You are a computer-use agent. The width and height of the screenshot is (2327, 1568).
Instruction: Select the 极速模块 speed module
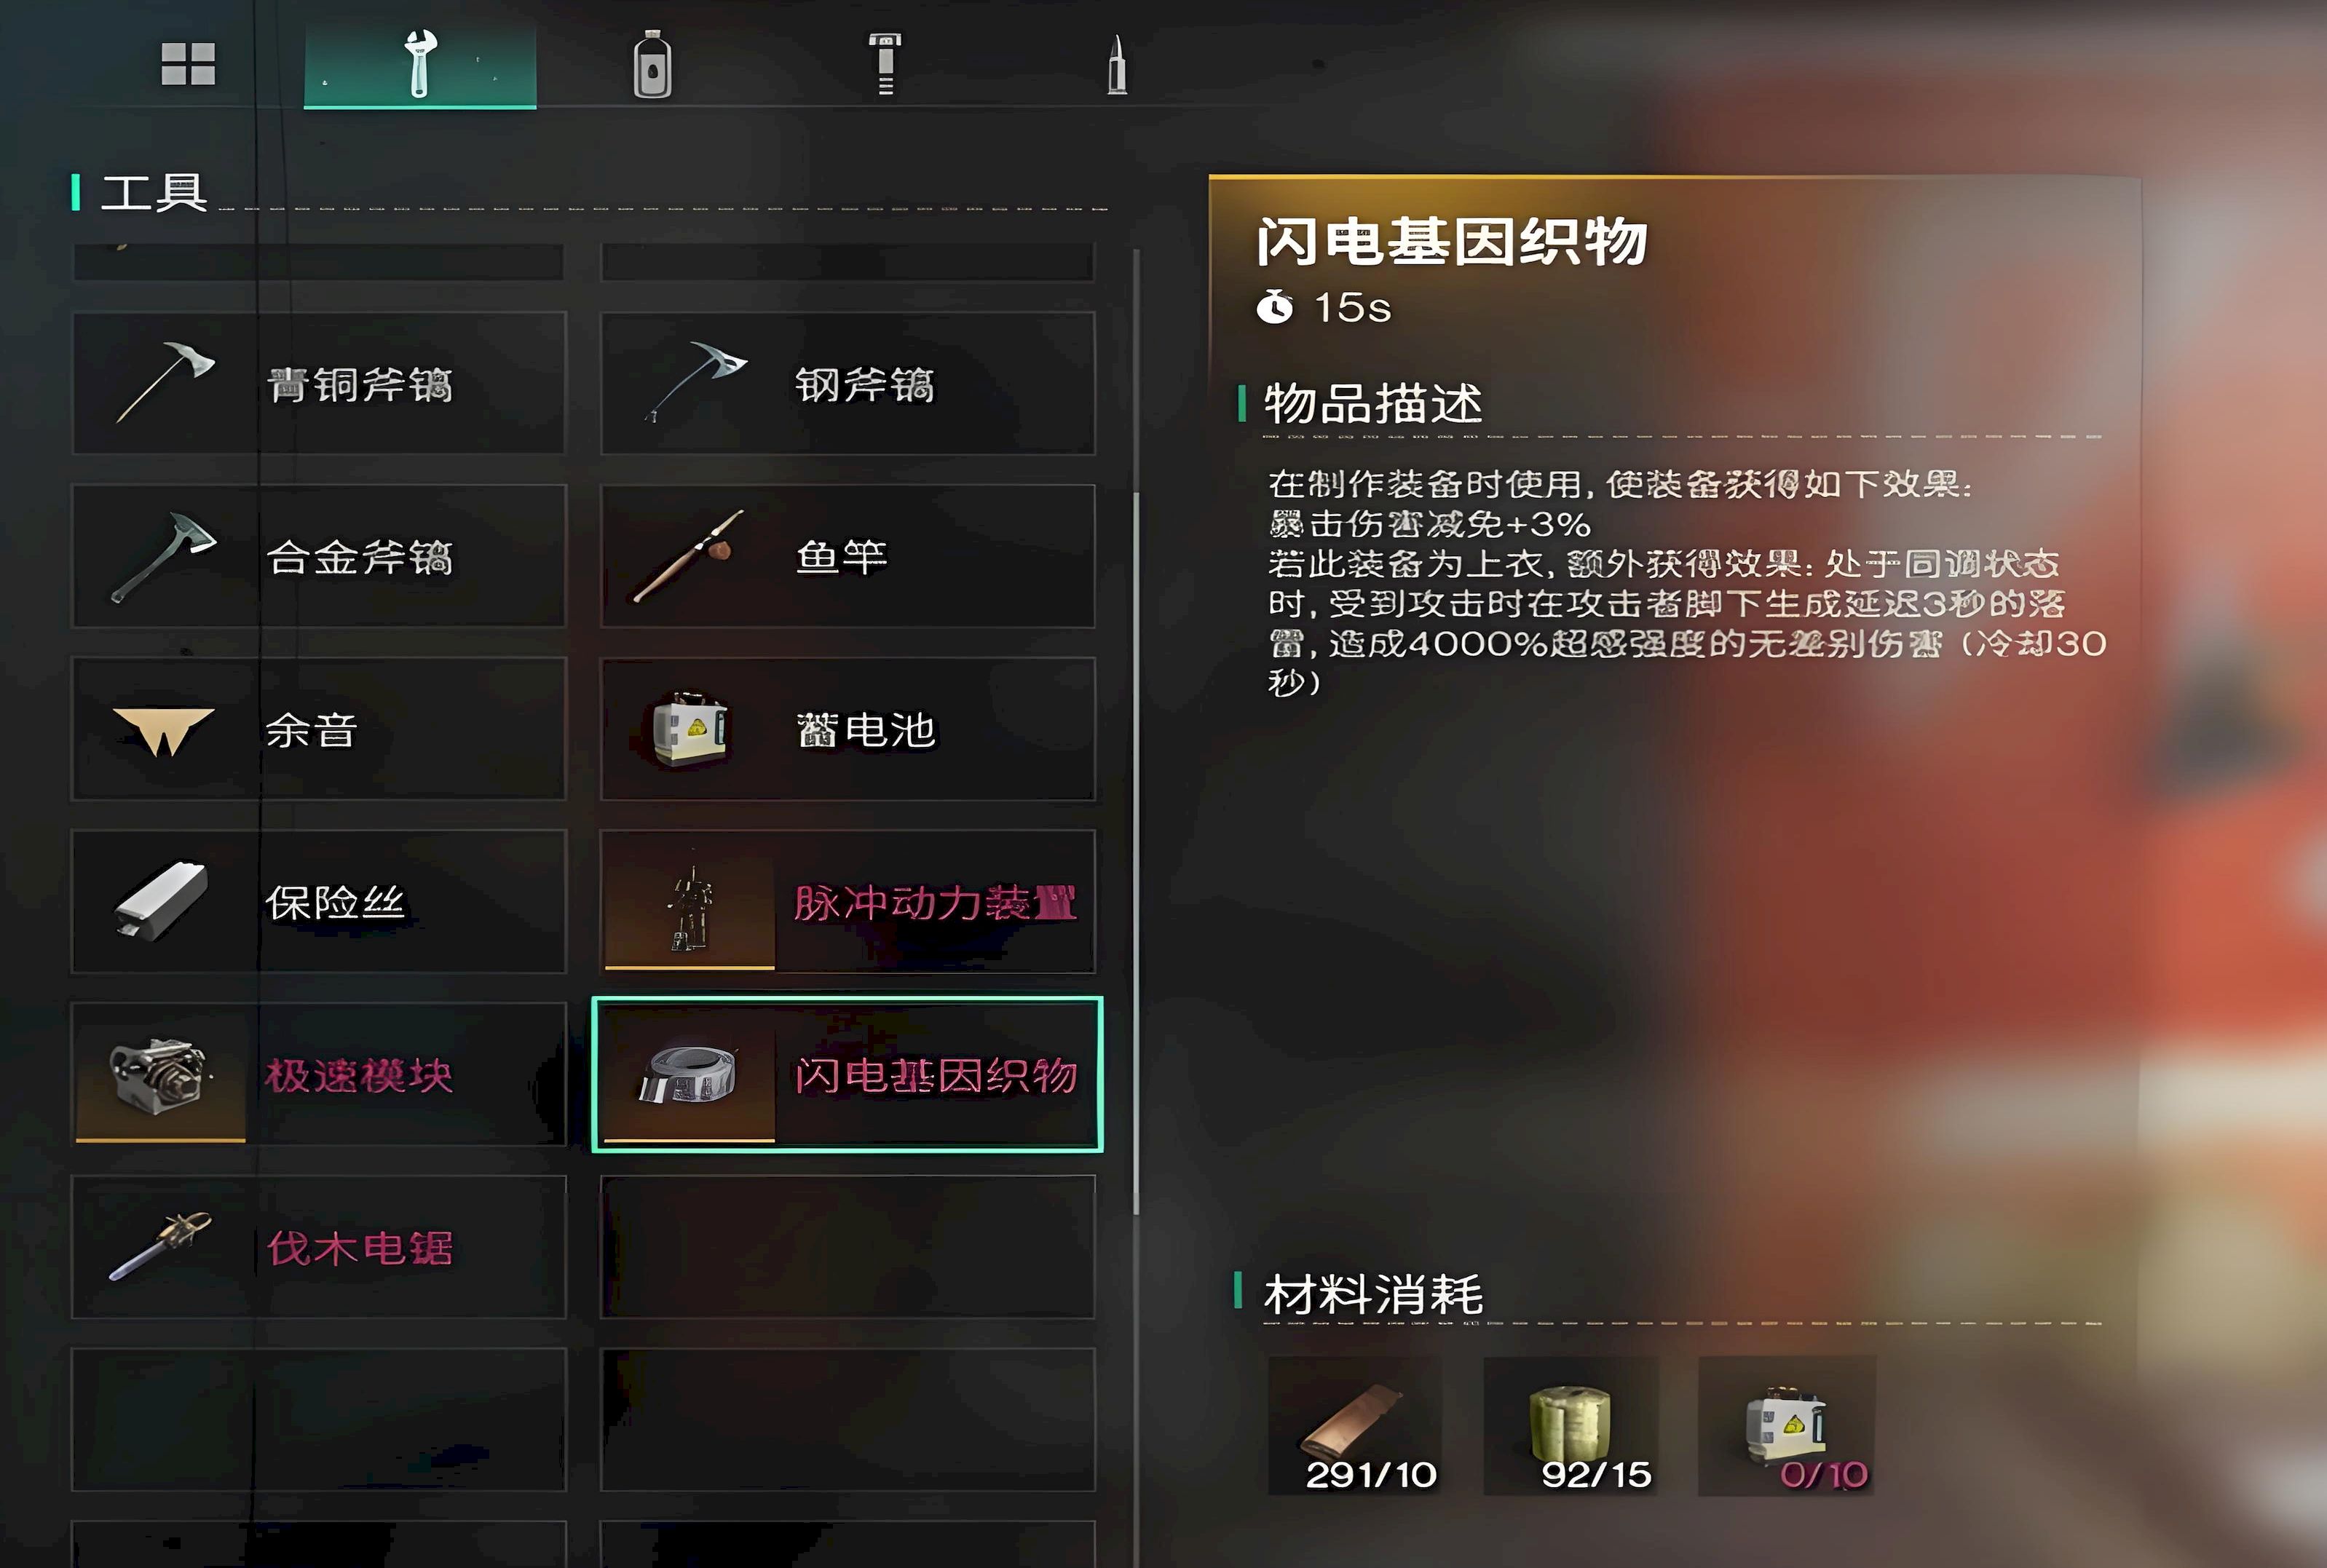(319, 1075)
